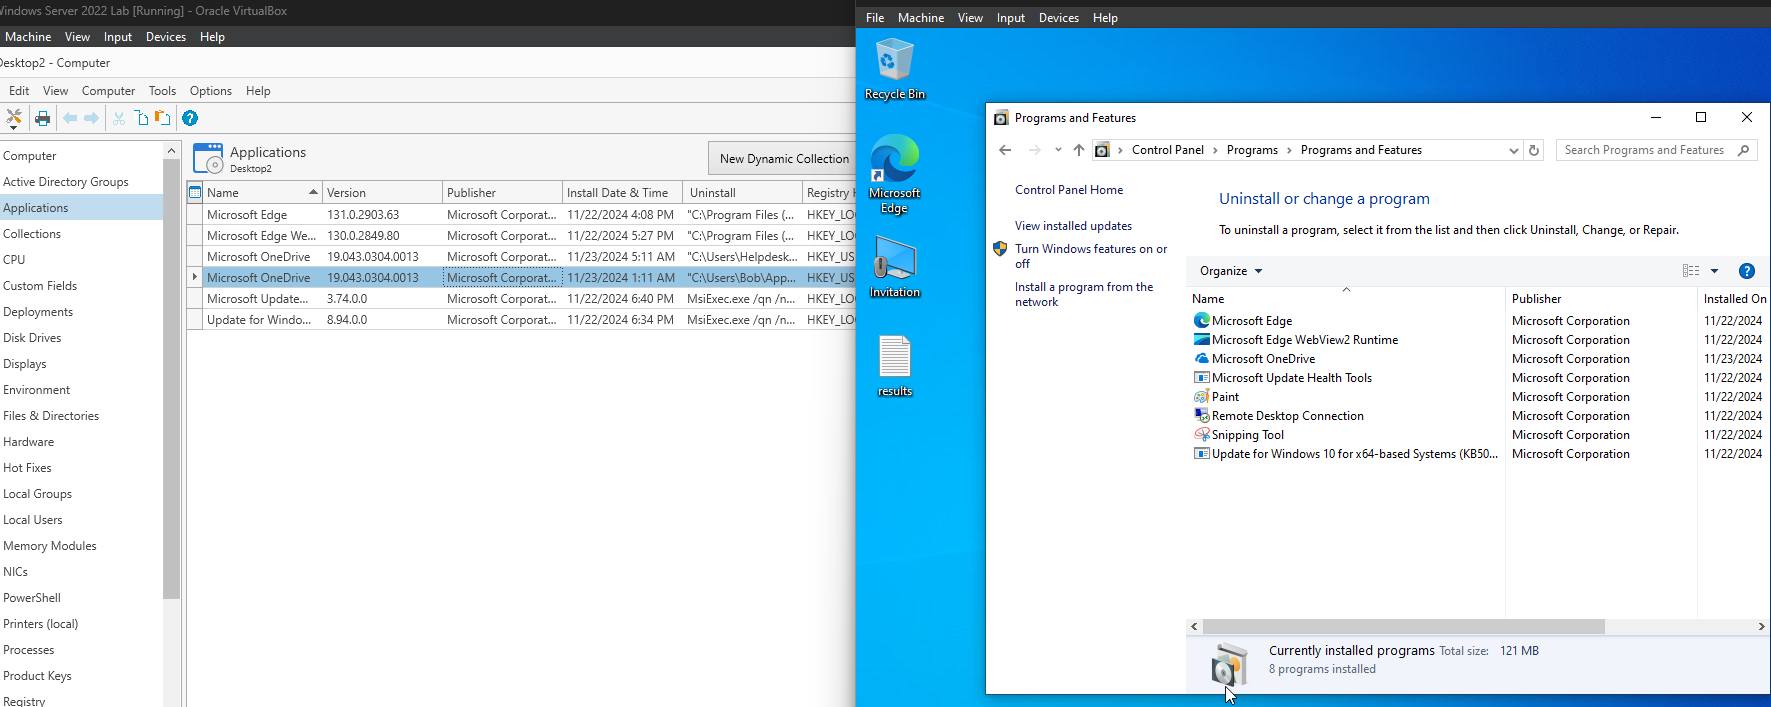Open Tools menu in Desktop2 window
The width and height of the screenshot is (1771, 707).
[162, 91]
